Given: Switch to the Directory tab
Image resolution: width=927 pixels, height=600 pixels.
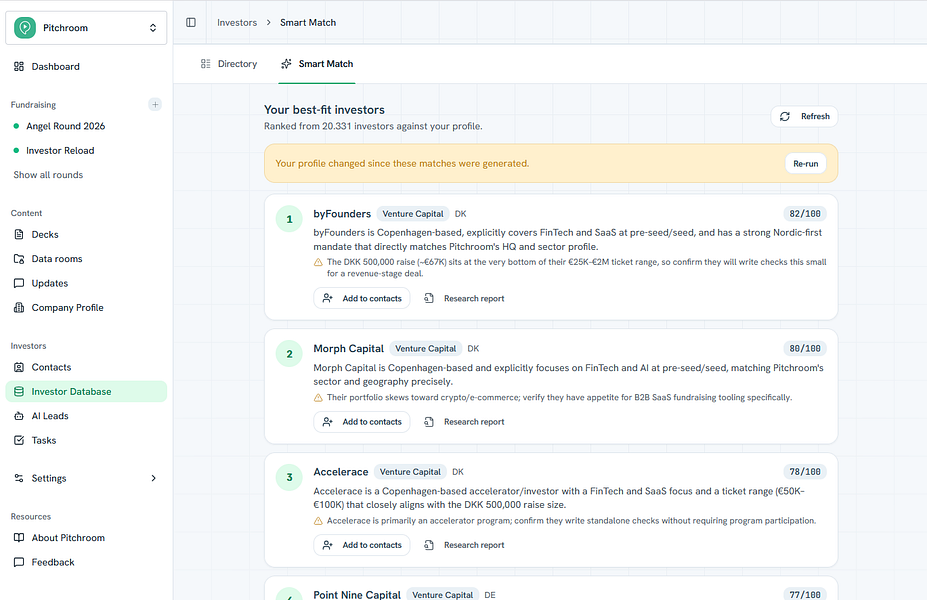Looking at the screenshot, I should [229, 64].
